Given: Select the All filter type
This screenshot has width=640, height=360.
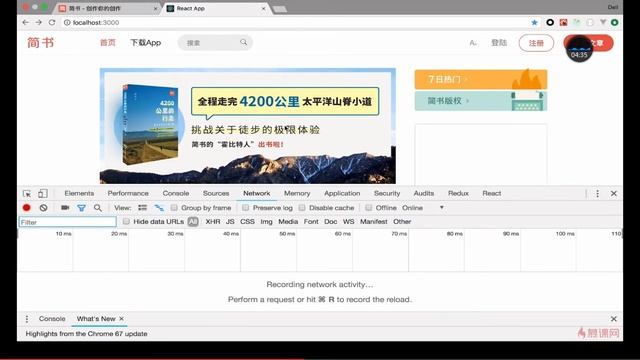Looking at the screenshot, I should click(x=193, y=222).
